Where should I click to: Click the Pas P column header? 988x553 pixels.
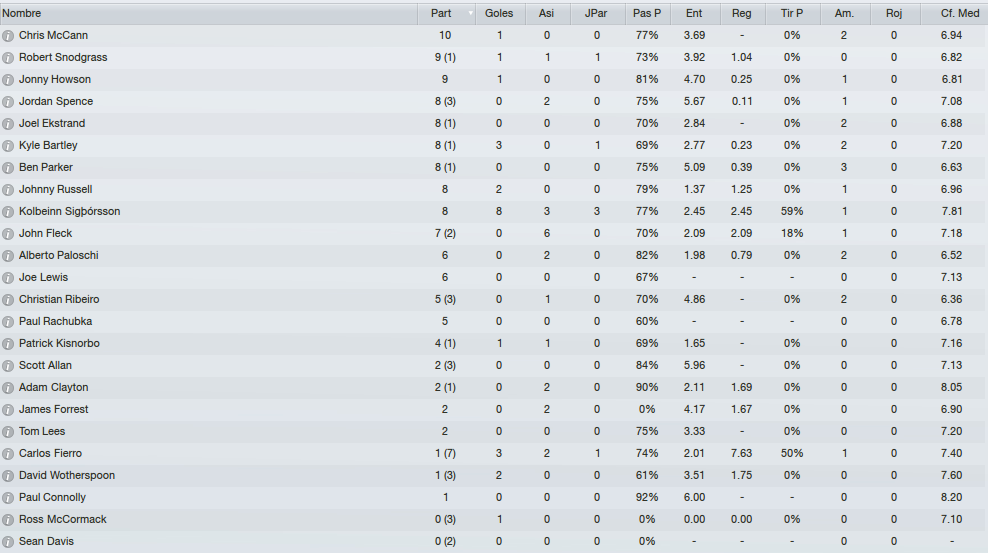(x=647, y=13)
